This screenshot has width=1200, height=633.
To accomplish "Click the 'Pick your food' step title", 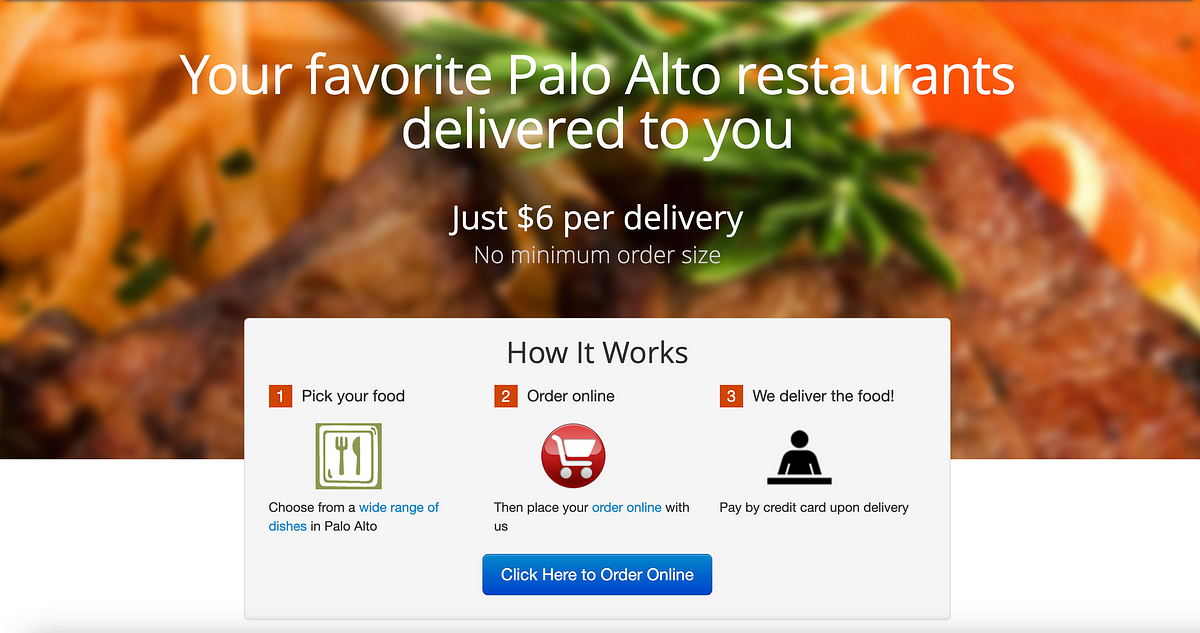I will tap(353, 396).
